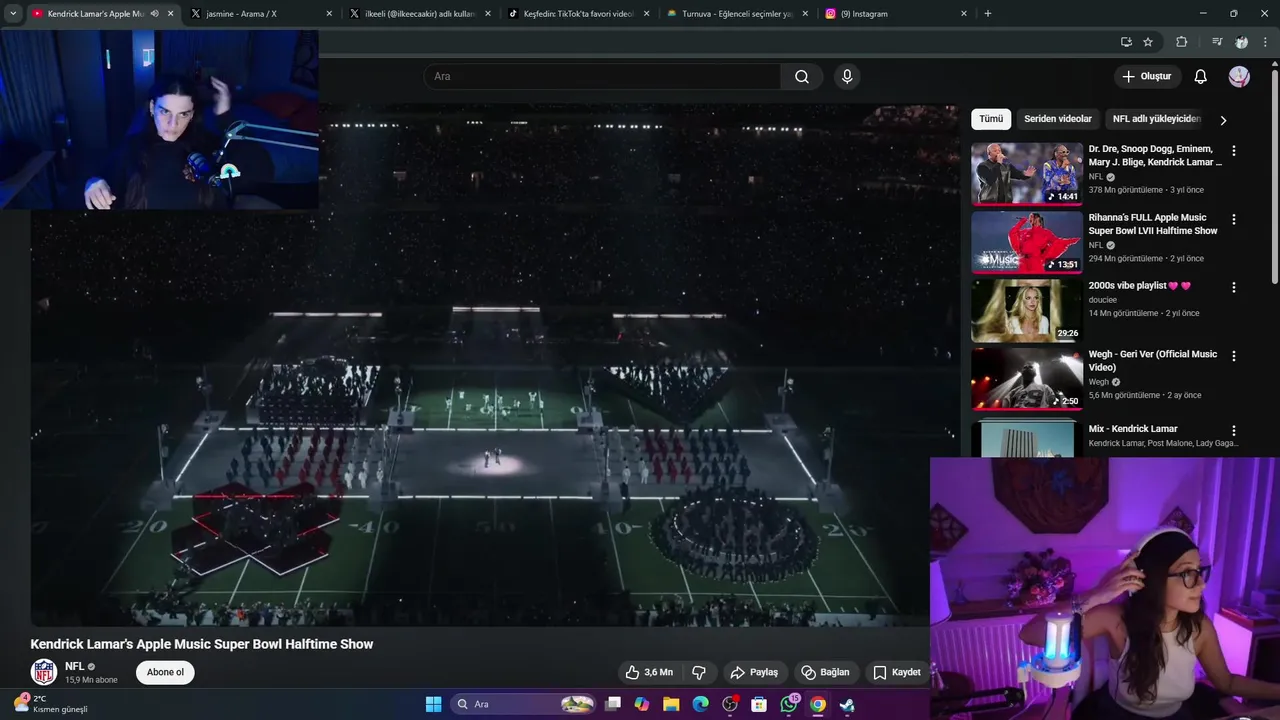Click the install app icon in address bar
The image size is (1280, 720).
point(1126,42)
